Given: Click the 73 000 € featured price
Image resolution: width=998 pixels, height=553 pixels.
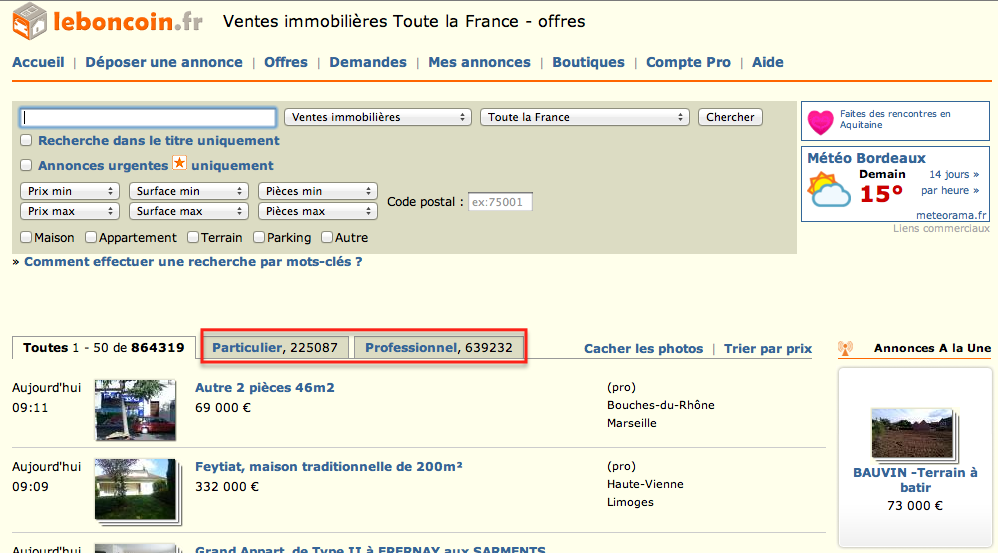Looking at the screenshot, I should tap(915, 506).
